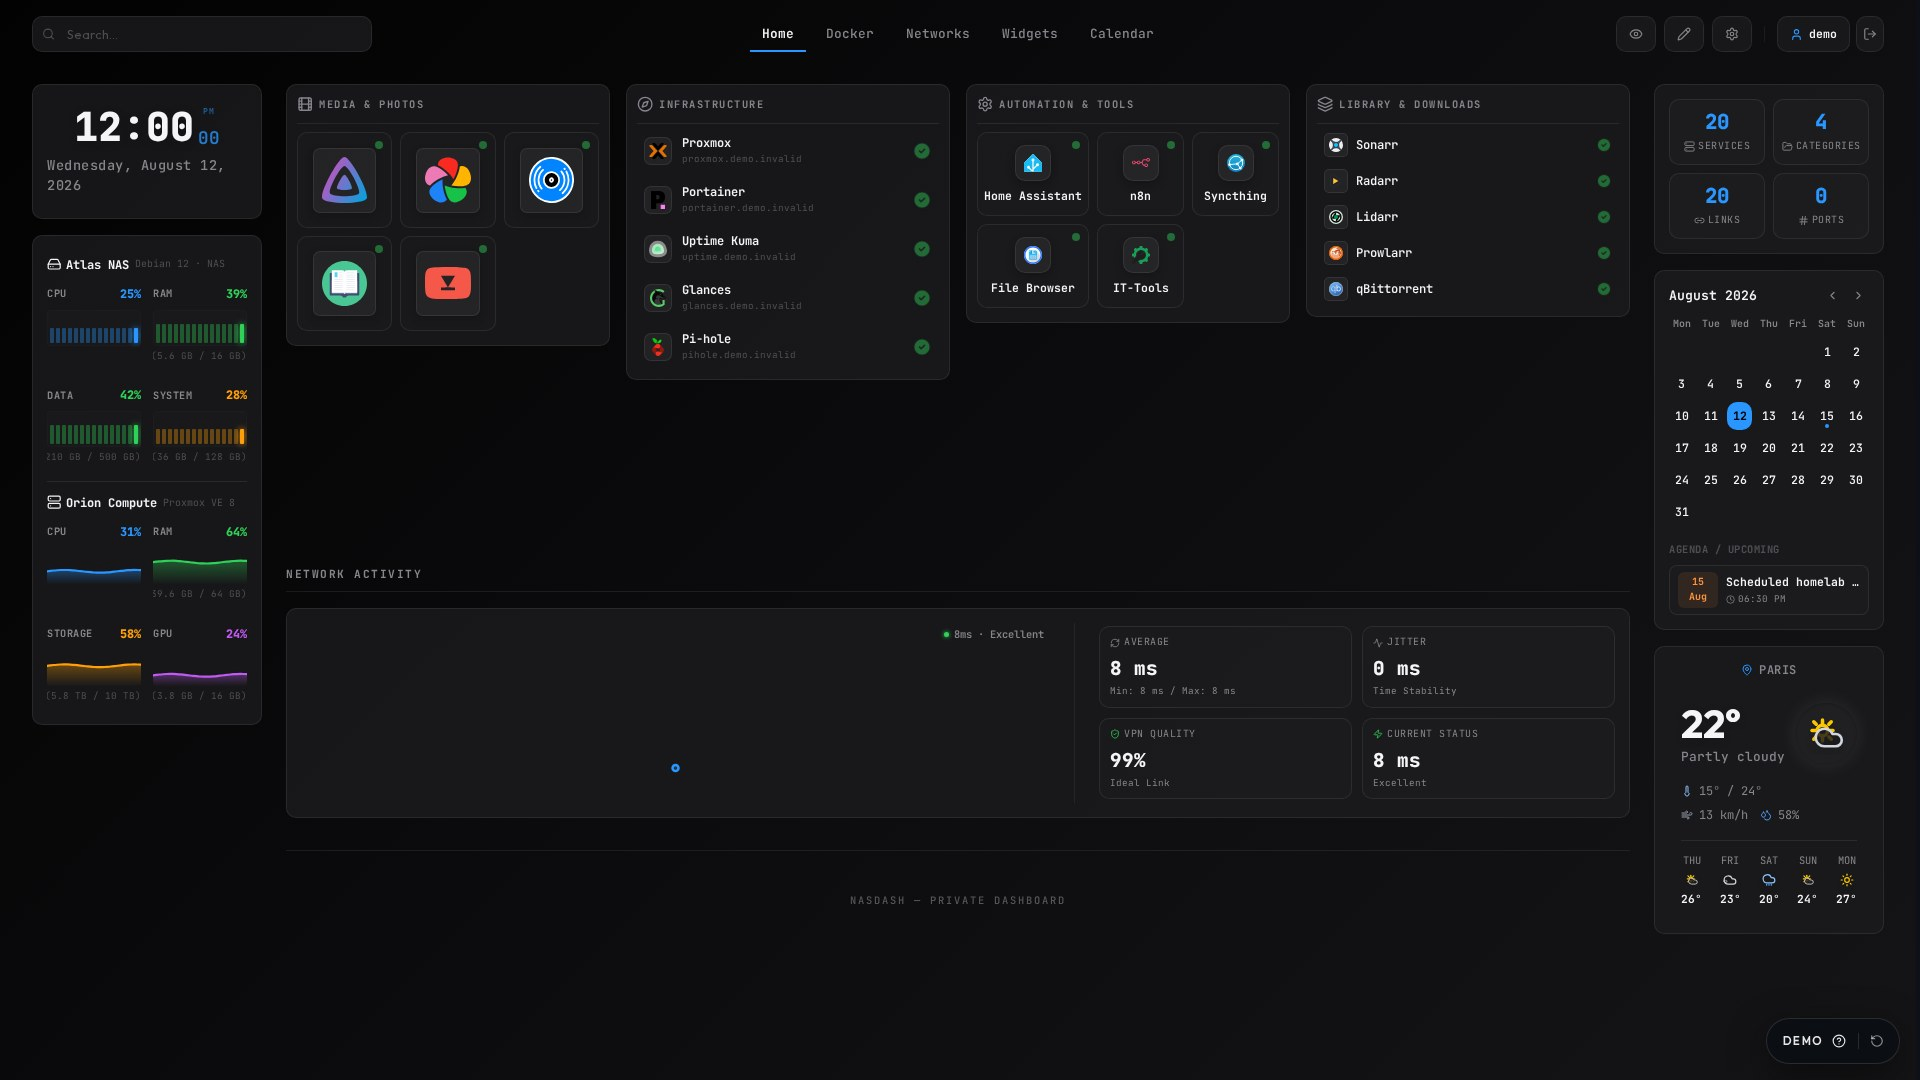Image resolution: width=1920 pixels, height=1080 pixels.
Task: Open the Calendar tab
Action: pyautogui.click(x=1122, y=34)
